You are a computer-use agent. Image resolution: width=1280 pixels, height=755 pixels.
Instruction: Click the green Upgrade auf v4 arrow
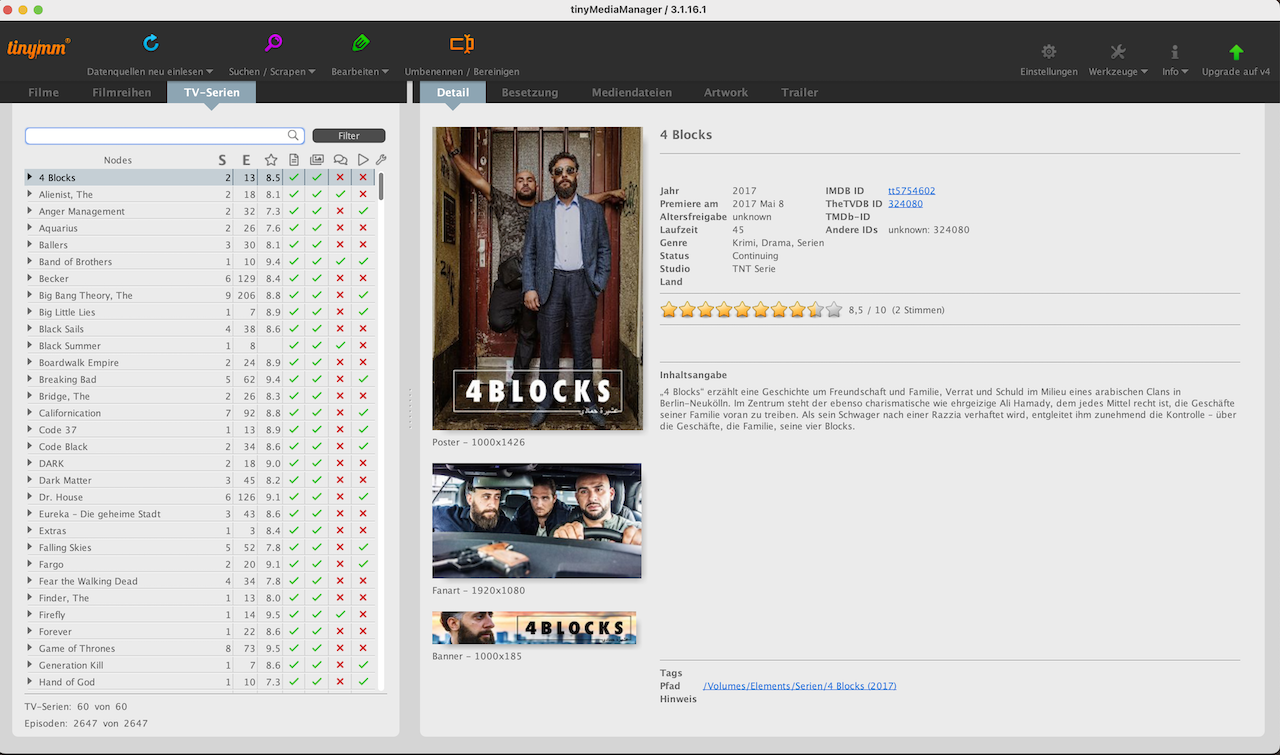[x=1236, y=52]
